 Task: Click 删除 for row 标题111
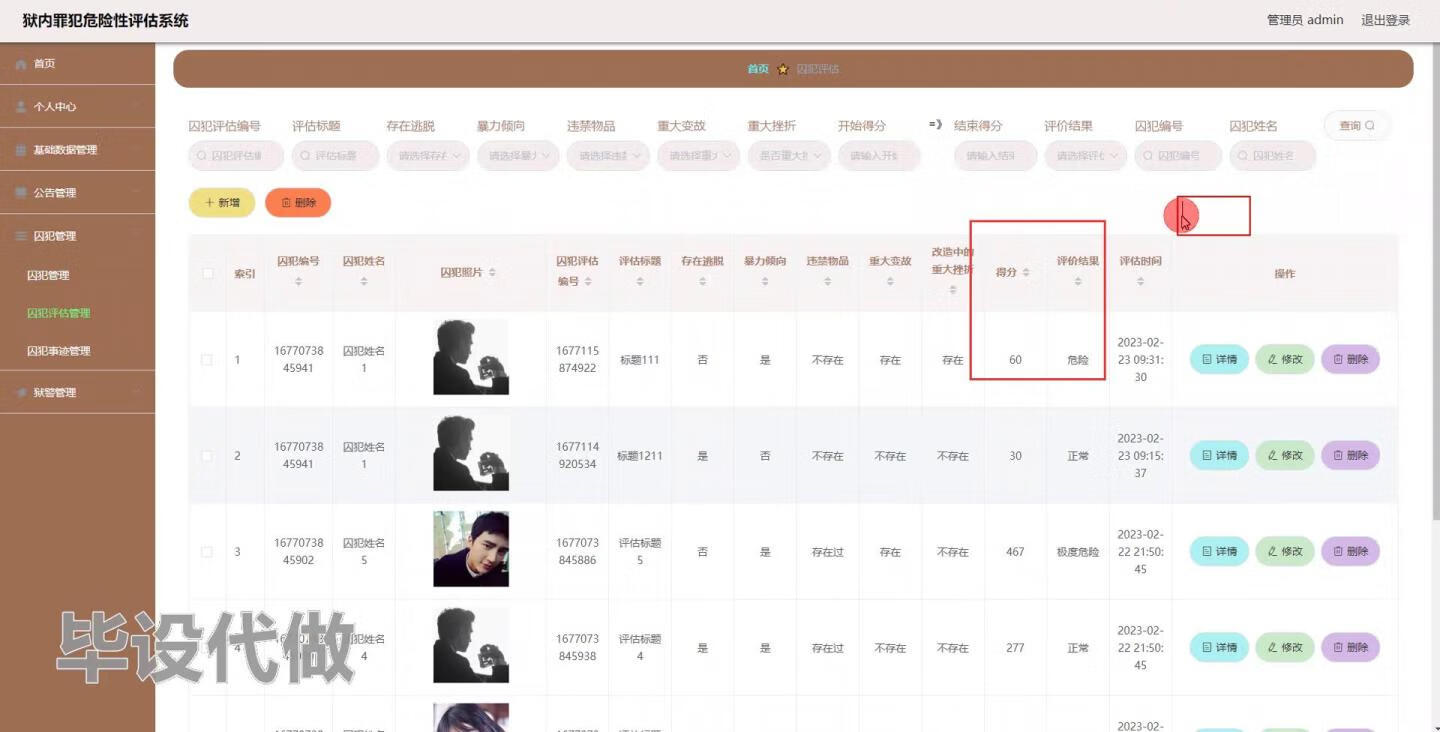(1350, 359)
